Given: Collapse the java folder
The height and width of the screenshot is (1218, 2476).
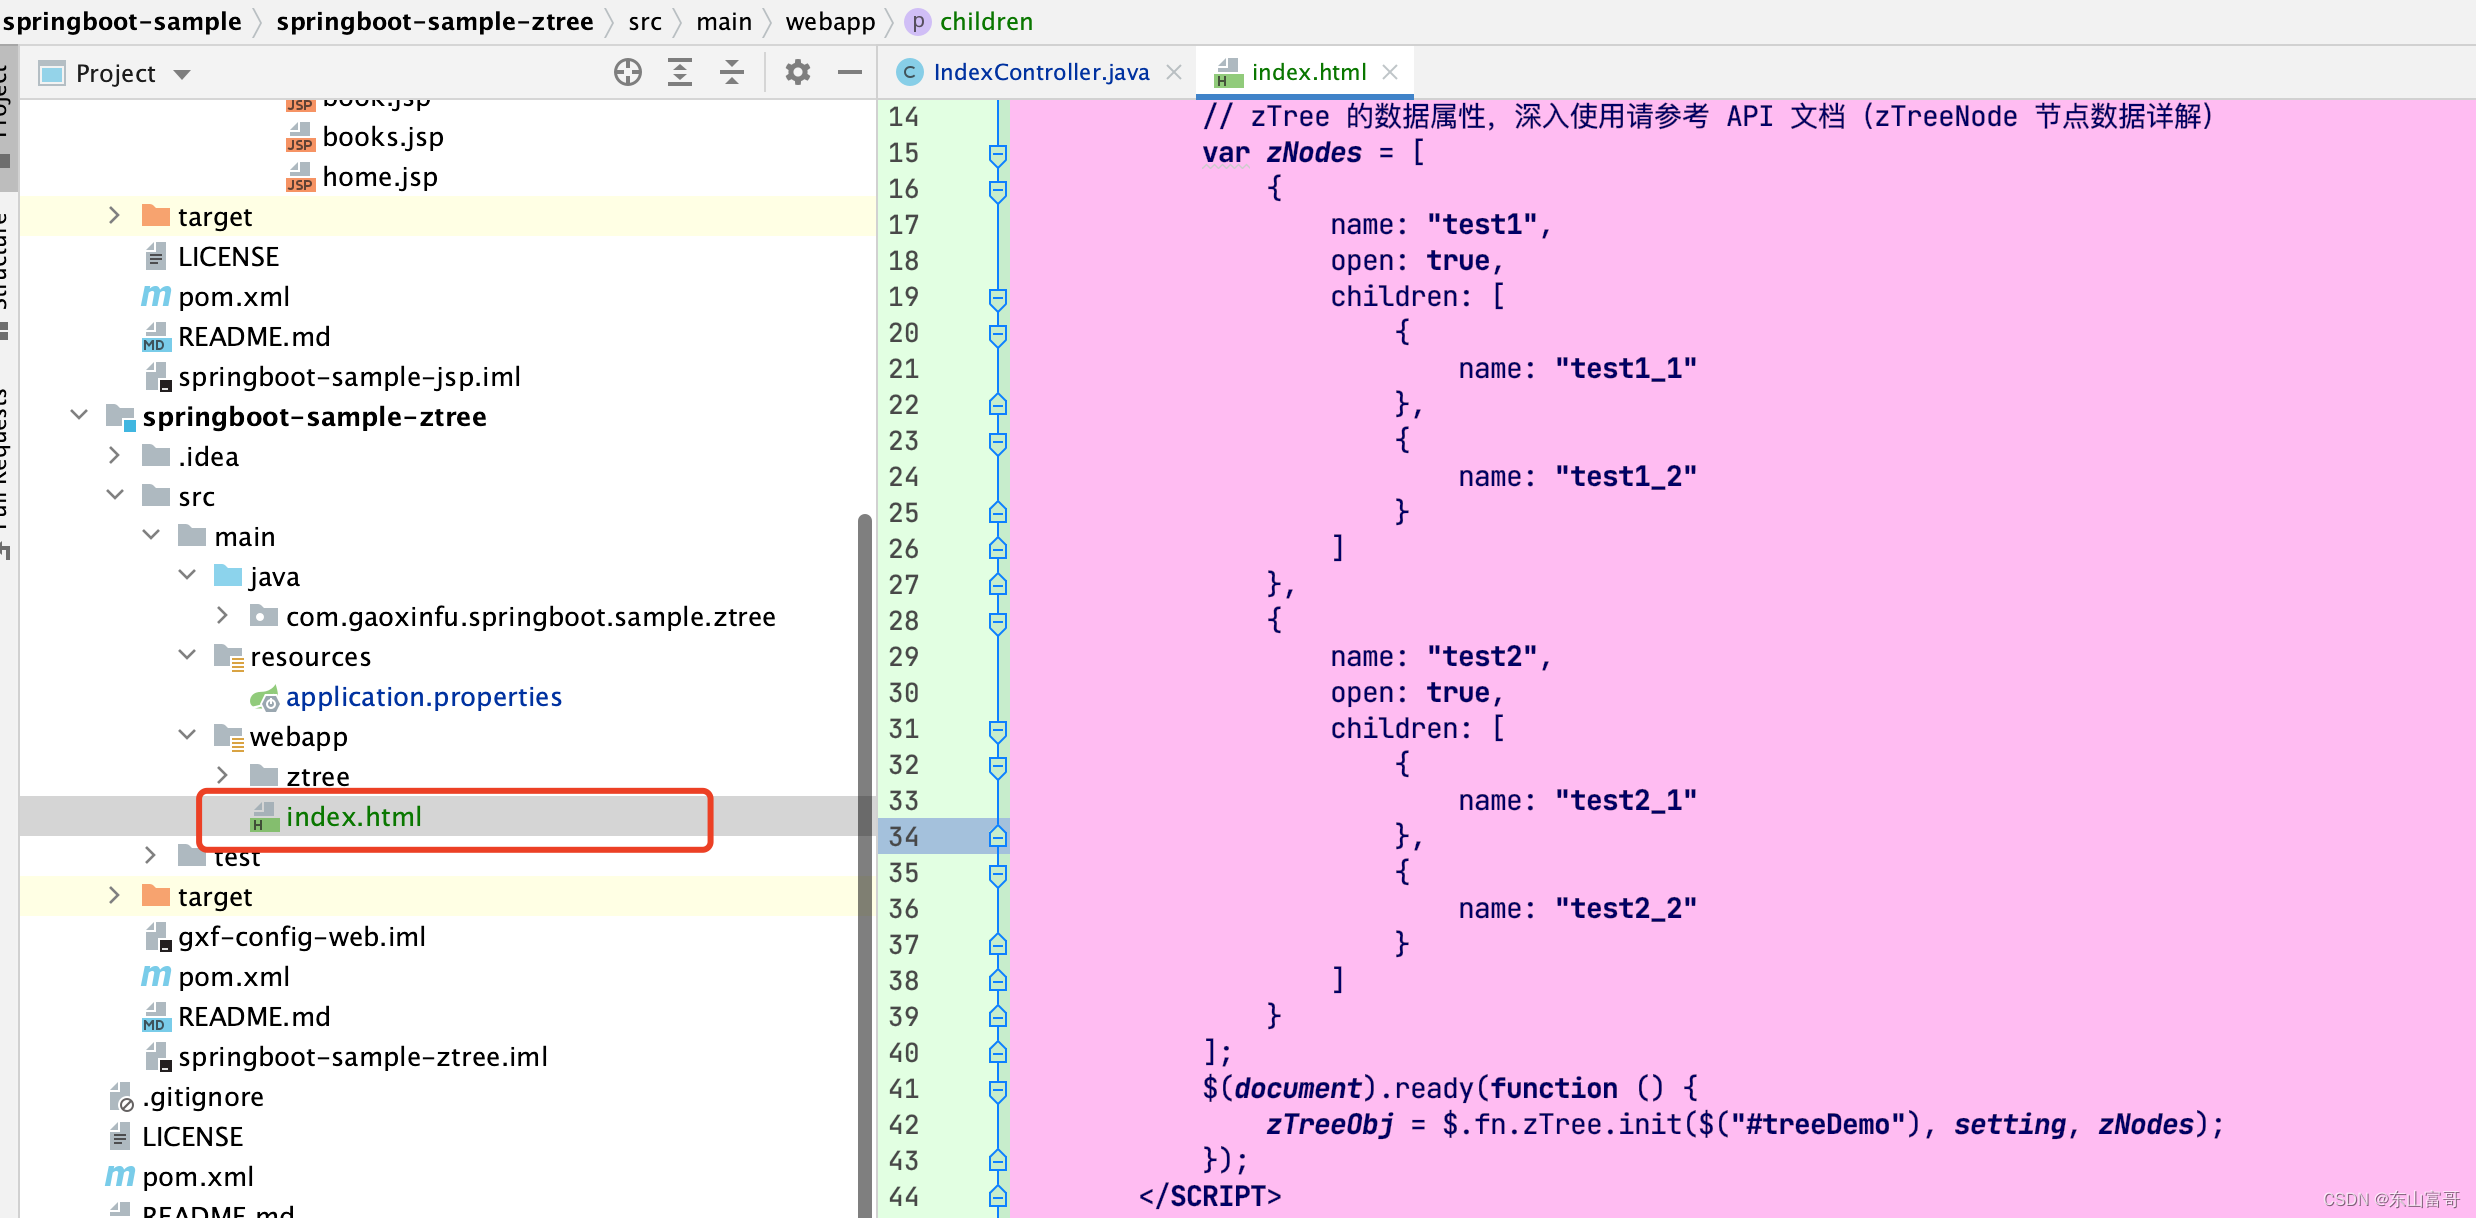Looking at the screenshot, I should 187,575.
